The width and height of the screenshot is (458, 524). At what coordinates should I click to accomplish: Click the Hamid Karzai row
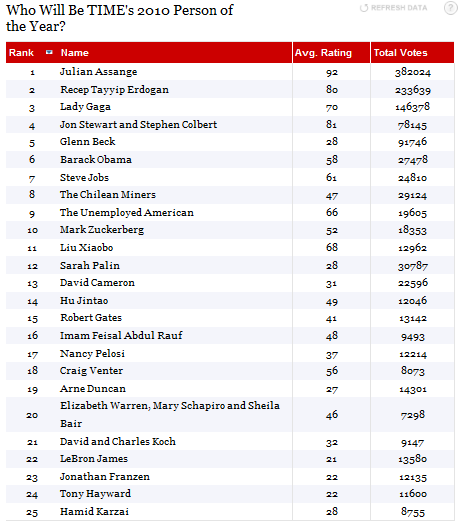pyautogui.click(x=230, y=511)
